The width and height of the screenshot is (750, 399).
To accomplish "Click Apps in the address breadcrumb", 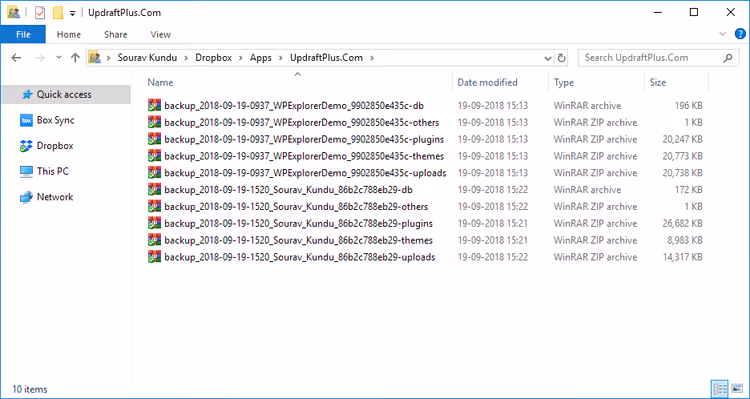I will (261, 58).
